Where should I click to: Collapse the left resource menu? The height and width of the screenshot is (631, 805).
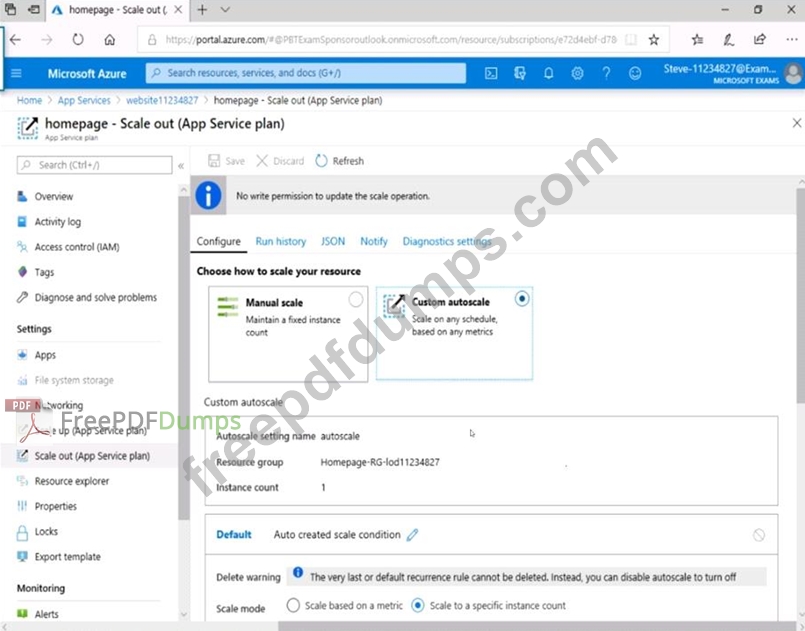click(x=181, y=165)
